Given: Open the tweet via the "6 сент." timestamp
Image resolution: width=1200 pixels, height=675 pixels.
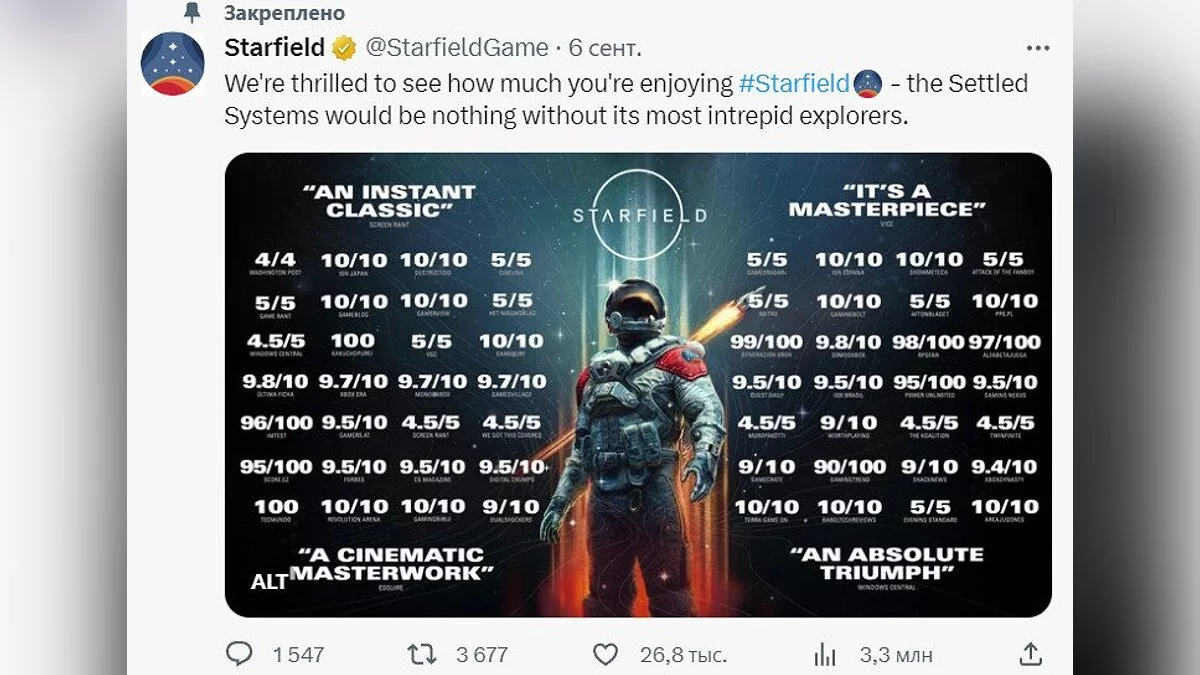Looking at the screenshot, I should (x=605, y=47).
